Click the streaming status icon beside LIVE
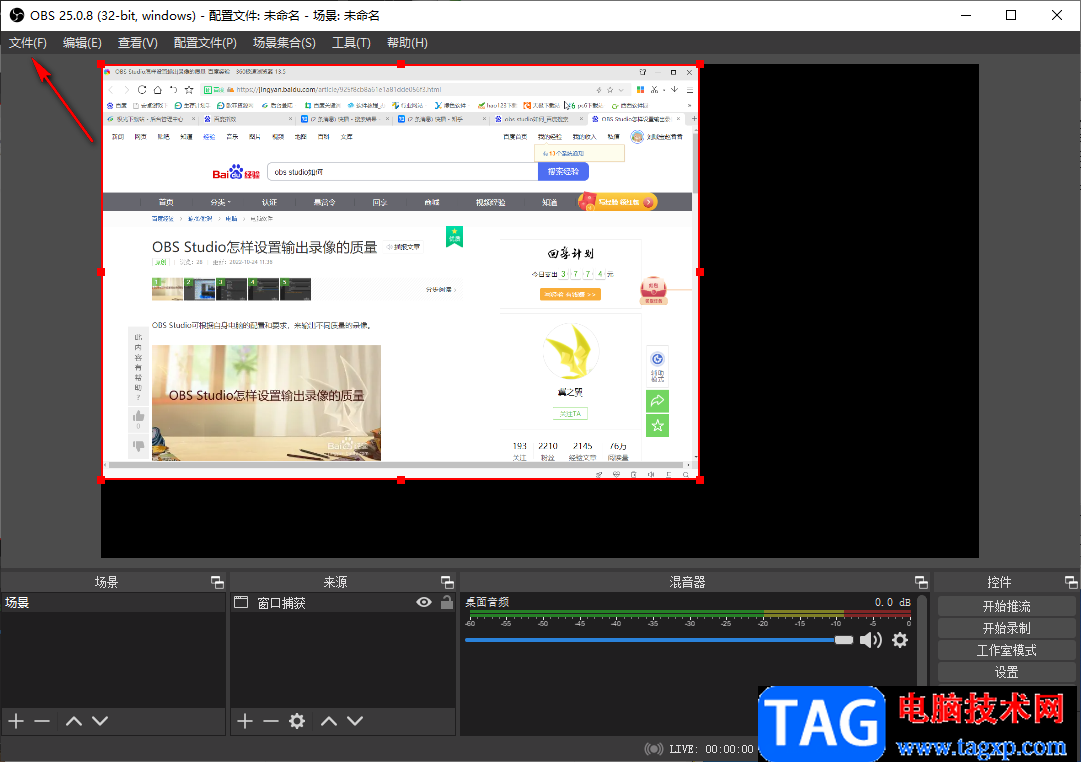The width and height of the screenshot is (1081, 762). (x=654, y=749)
